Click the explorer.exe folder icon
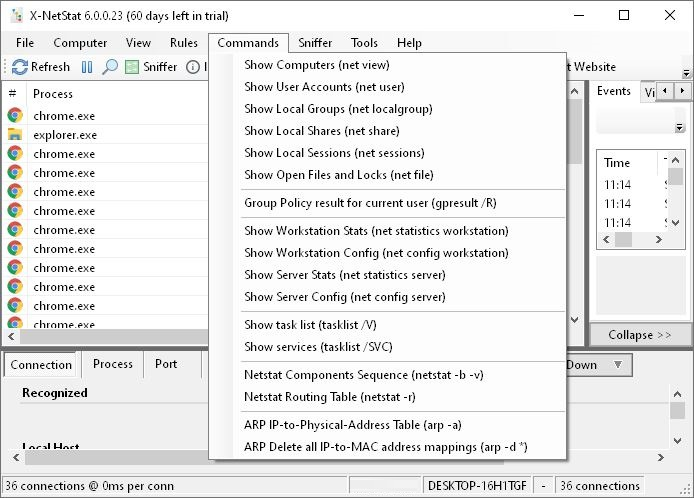The width and height of the screenshot is (694, 498). (x=15, y=135)
